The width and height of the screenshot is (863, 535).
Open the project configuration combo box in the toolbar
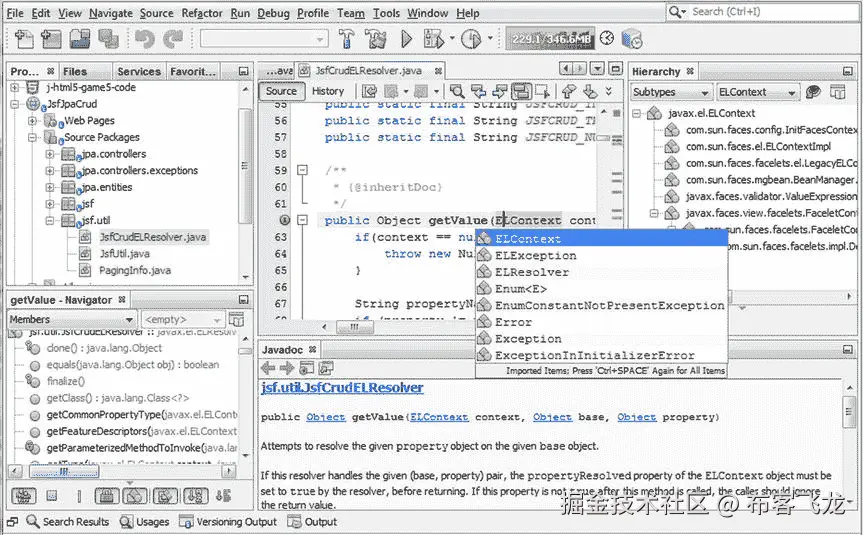(264, 39)
